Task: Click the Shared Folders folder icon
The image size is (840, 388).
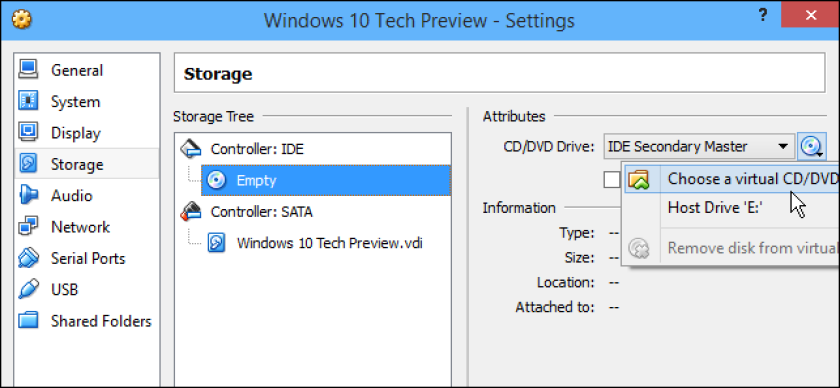Action: point(28,320)
